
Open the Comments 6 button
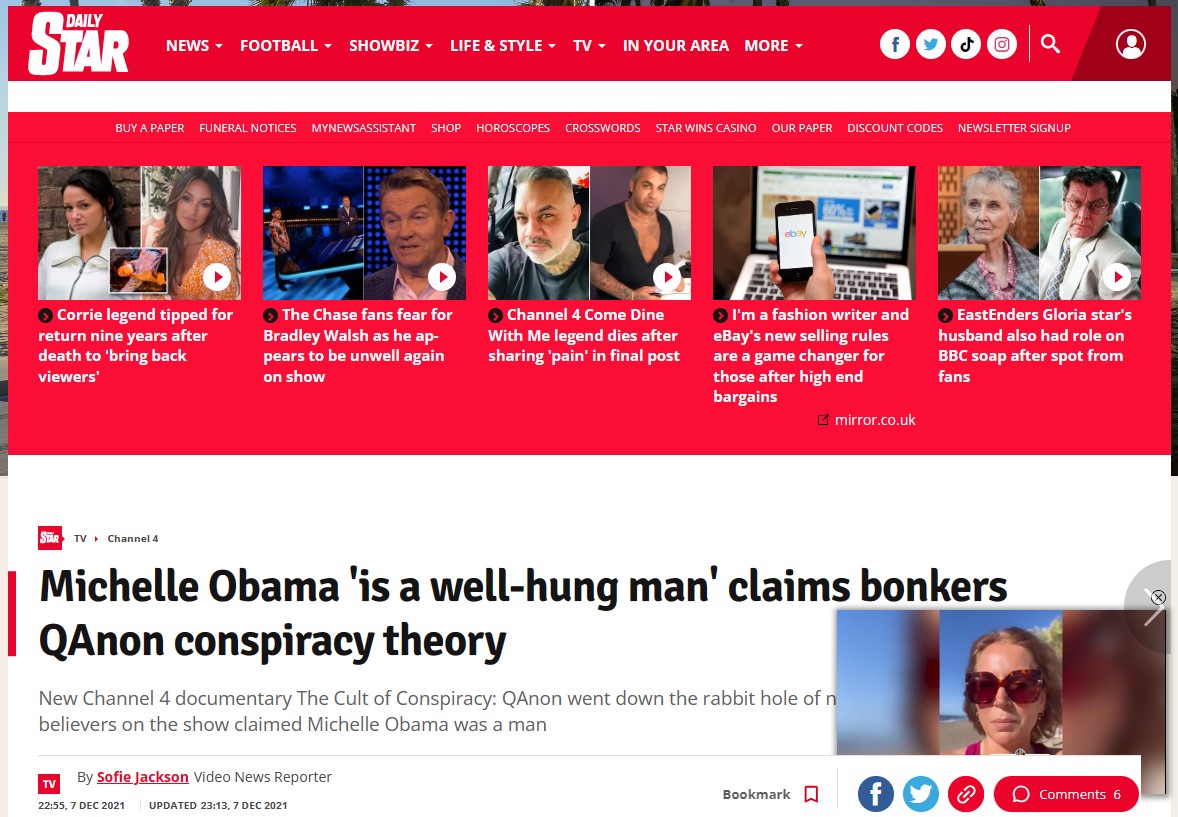click(x=1066, y=794)
